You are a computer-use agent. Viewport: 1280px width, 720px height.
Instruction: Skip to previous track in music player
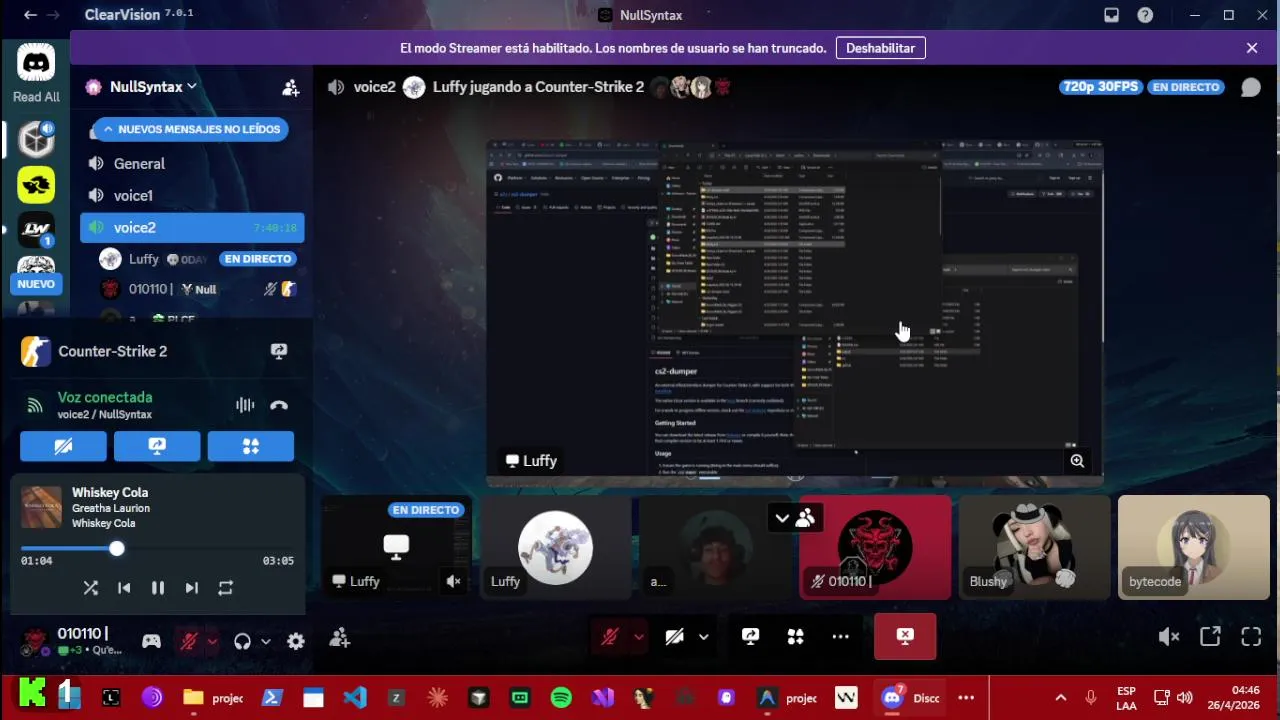tap(124, 588)
